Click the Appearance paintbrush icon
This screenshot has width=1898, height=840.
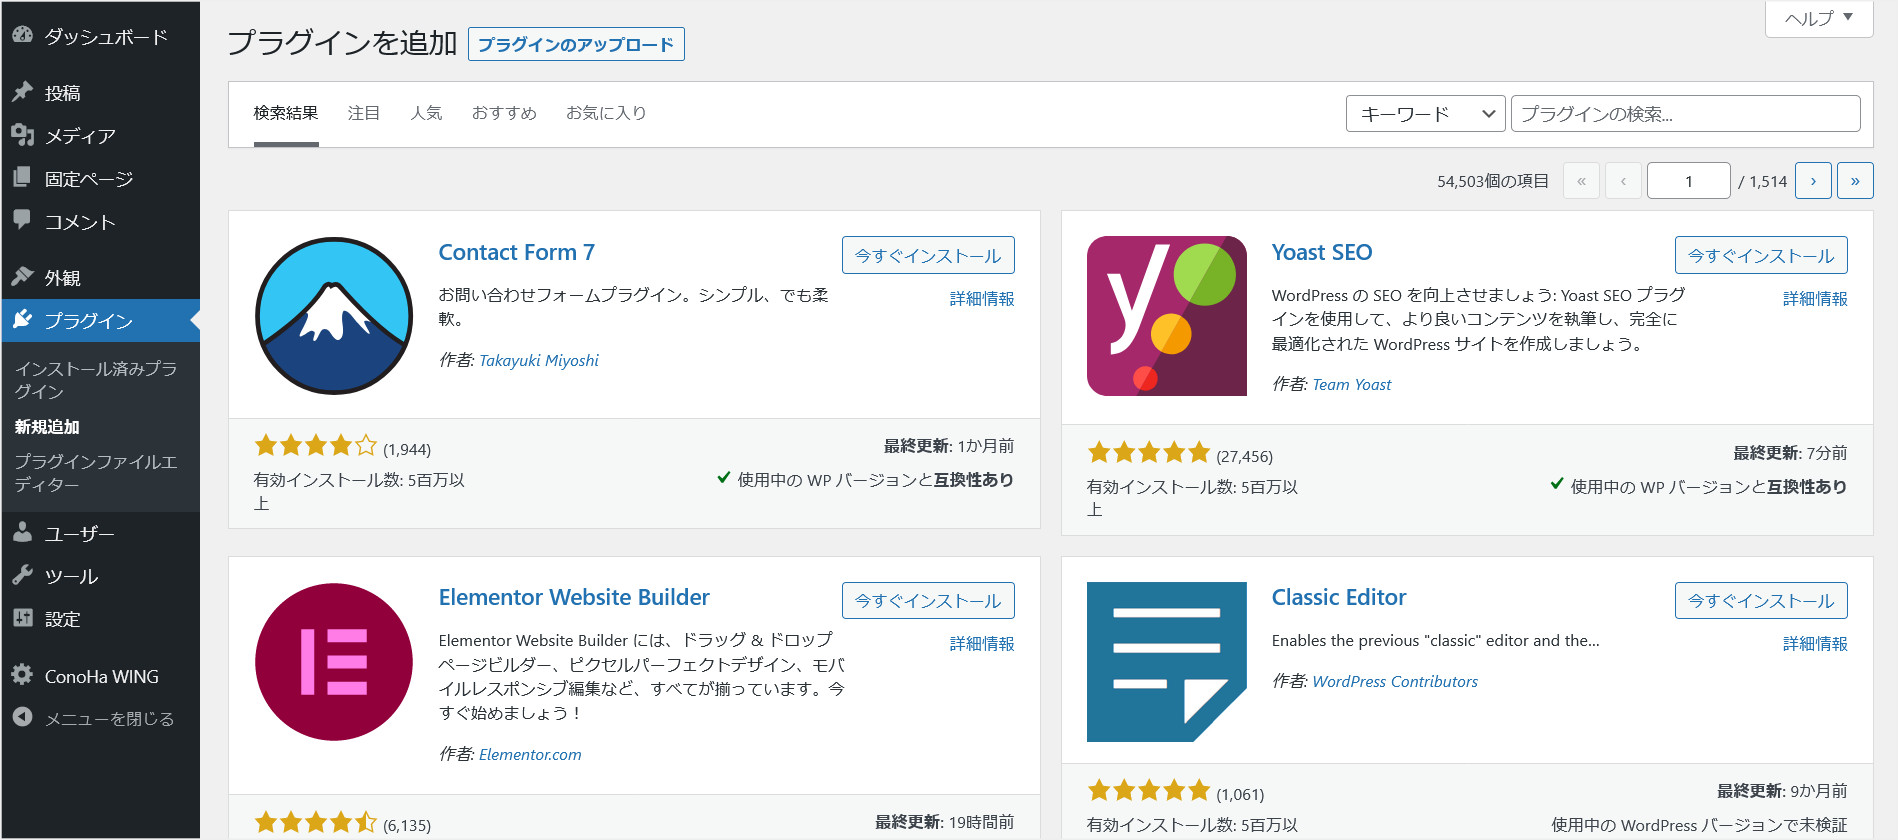(x=22, y=277)
